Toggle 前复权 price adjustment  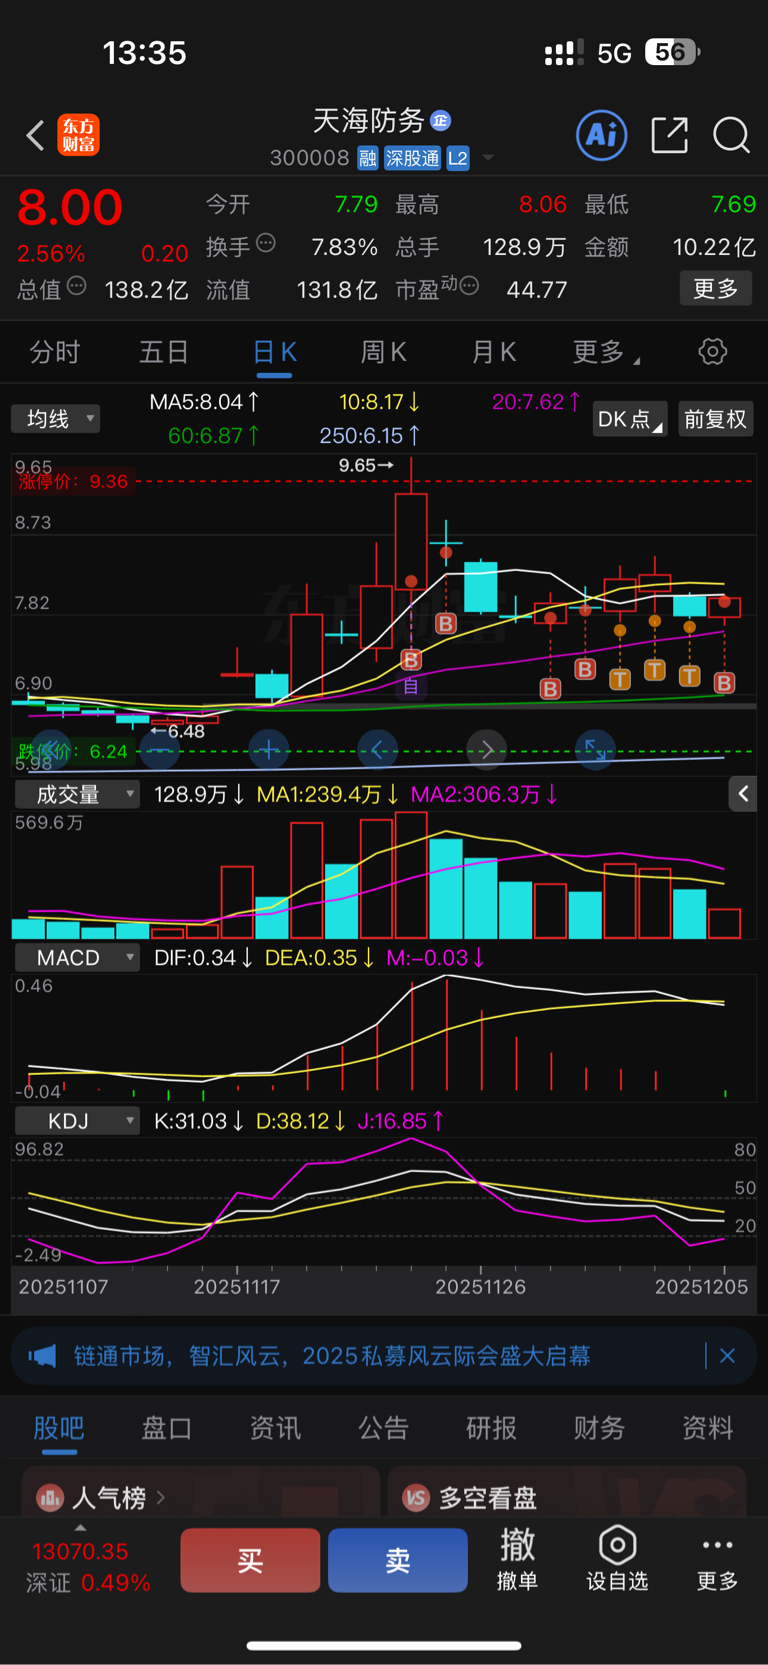tap(715, 419)
